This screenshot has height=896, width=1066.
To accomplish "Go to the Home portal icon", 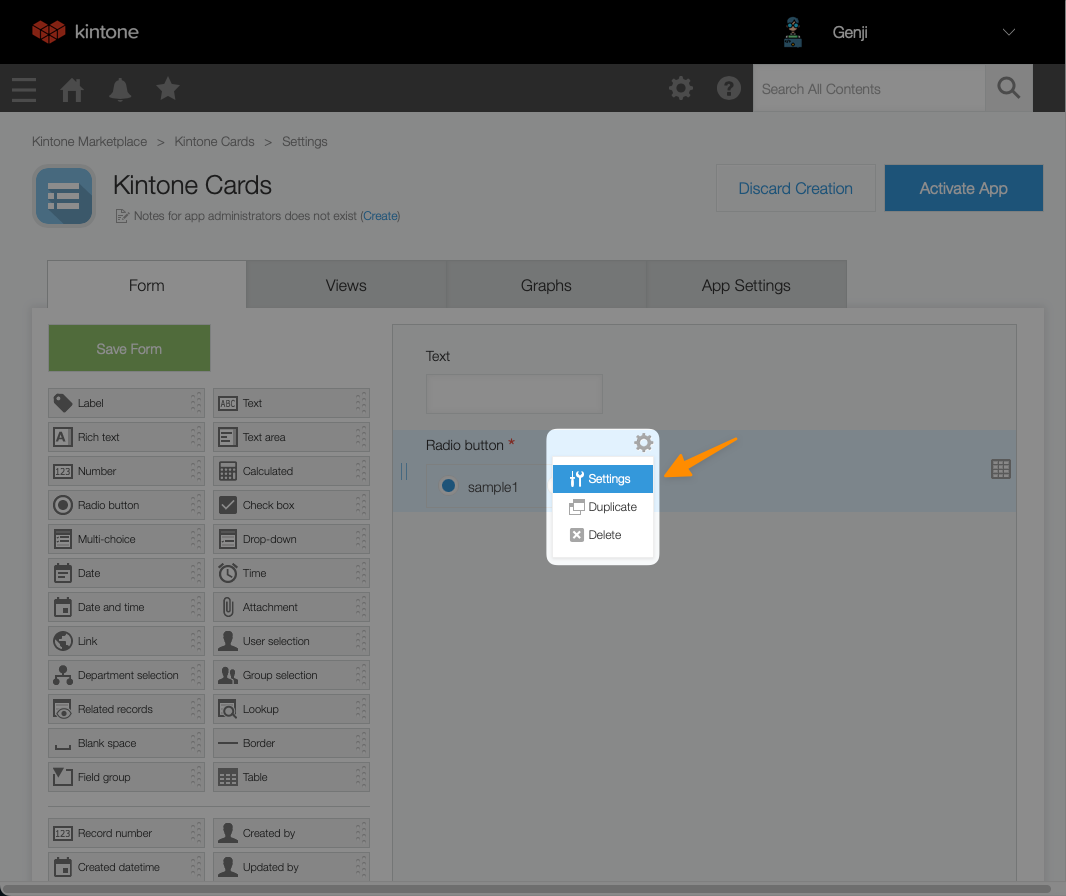I will 72,89.
